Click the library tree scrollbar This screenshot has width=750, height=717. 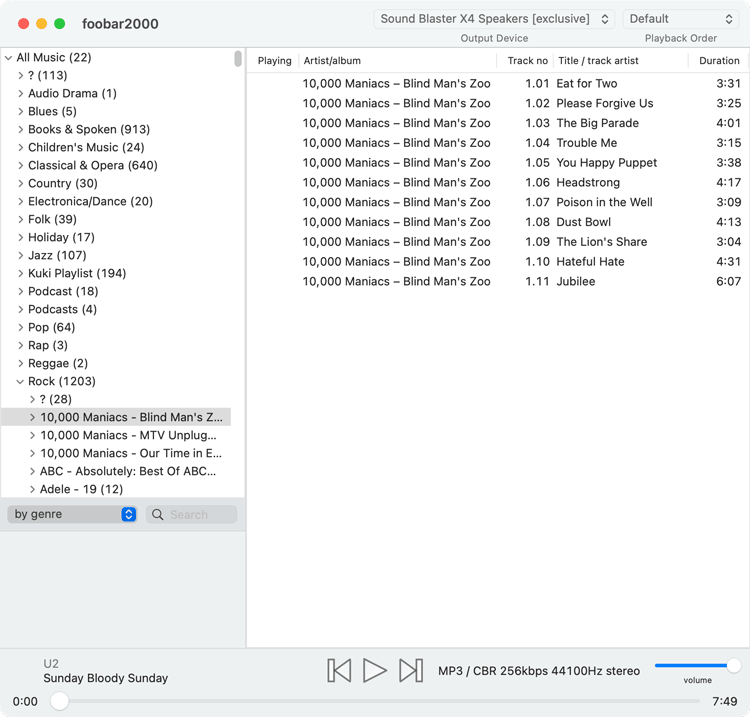point(238,59)
